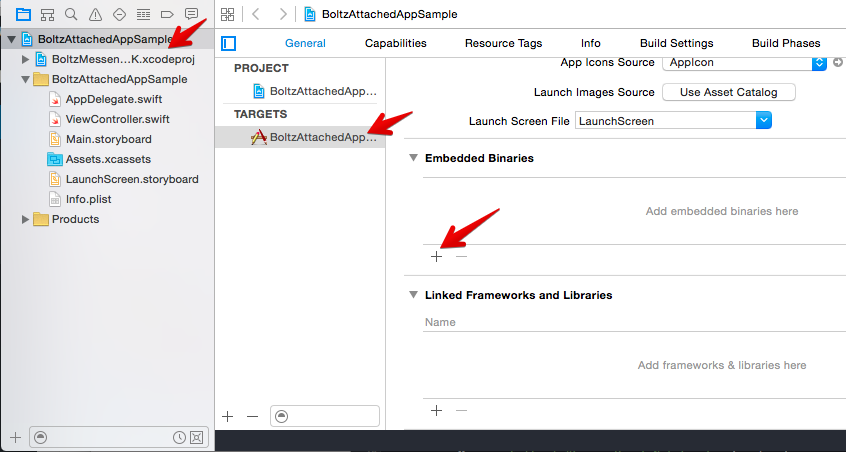
Task: Collapse Linked Frameworks and Libraries section
Action: [x=413, y=295]
